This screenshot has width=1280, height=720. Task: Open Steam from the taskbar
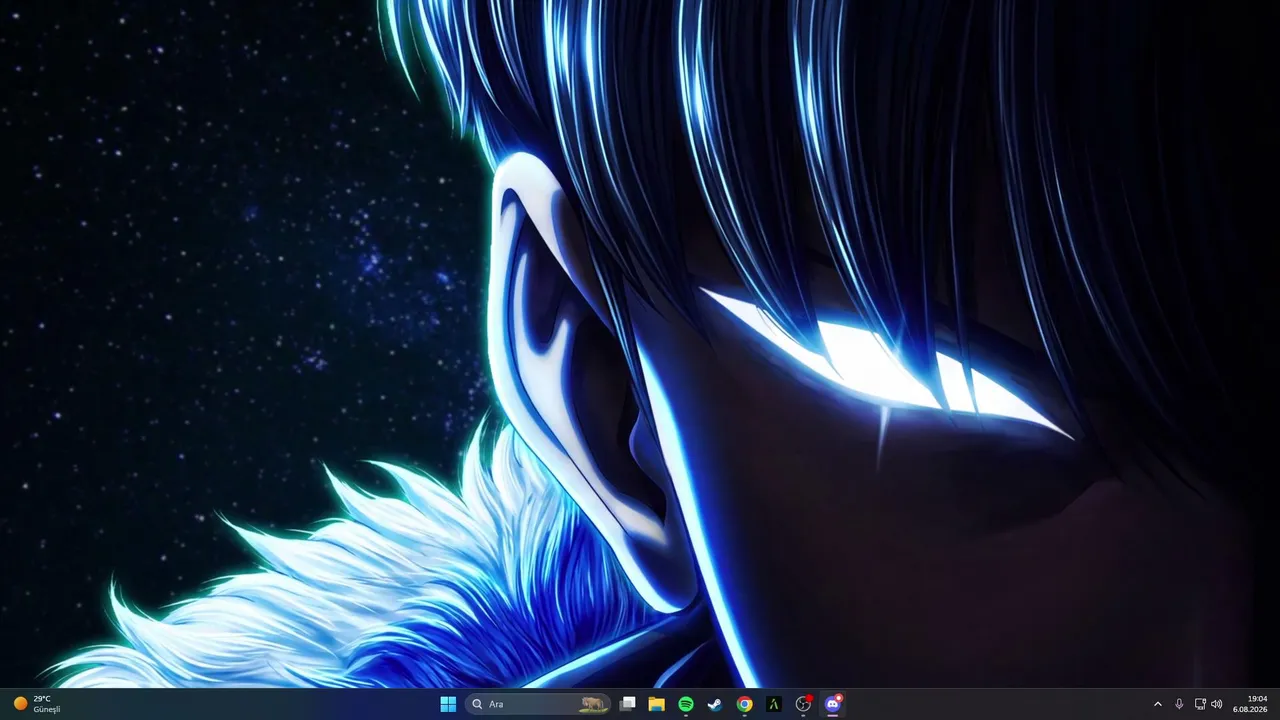[715, 704]
